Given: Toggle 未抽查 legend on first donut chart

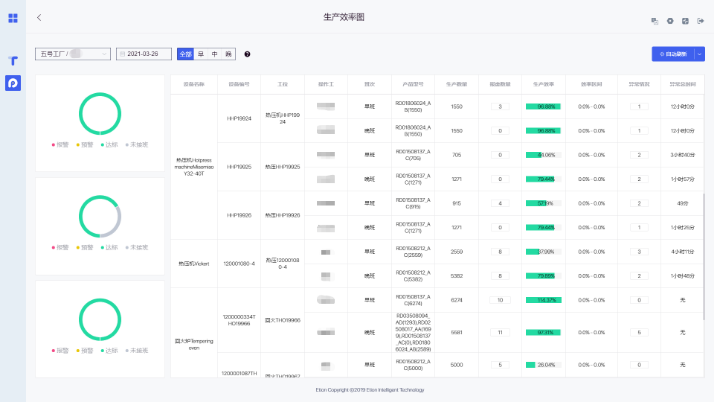Looking at the screenshot, I should 137,145.
